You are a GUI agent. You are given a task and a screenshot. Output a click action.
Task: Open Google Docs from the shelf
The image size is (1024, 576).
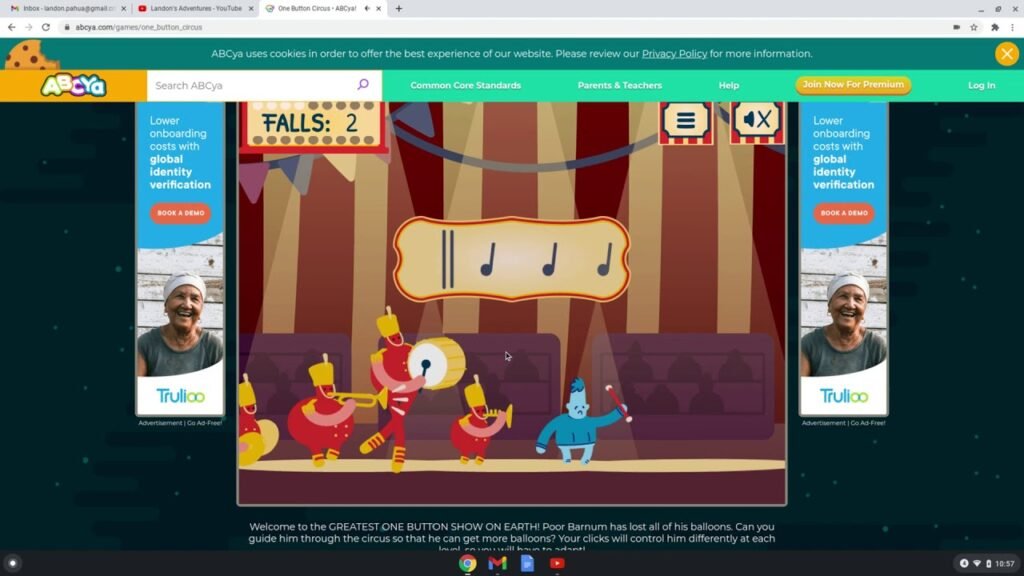coord(527,563)
